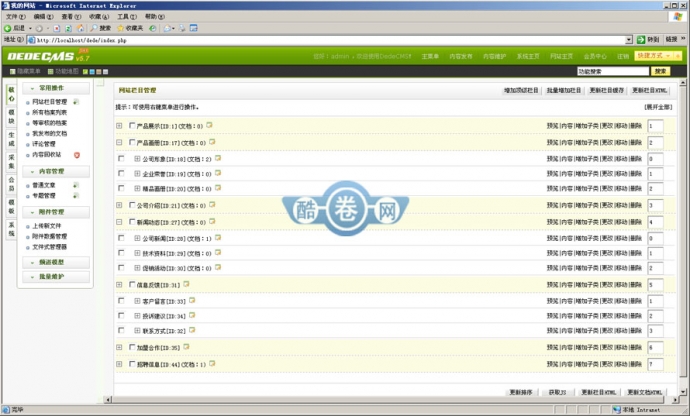This screenshot has width=690, height=416.
Task: Open the Favorites star (收藏夹) button
Action: [x=130, y=28]
